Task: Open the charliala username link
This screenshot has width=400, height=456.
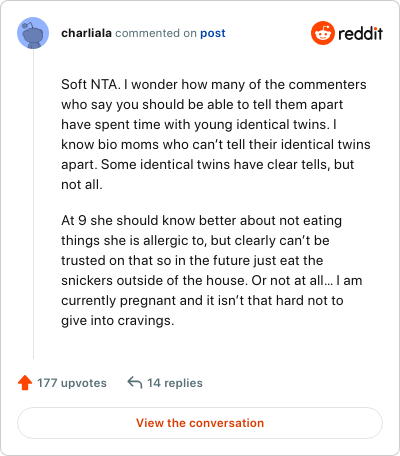Action: click(x=86, y=33)
